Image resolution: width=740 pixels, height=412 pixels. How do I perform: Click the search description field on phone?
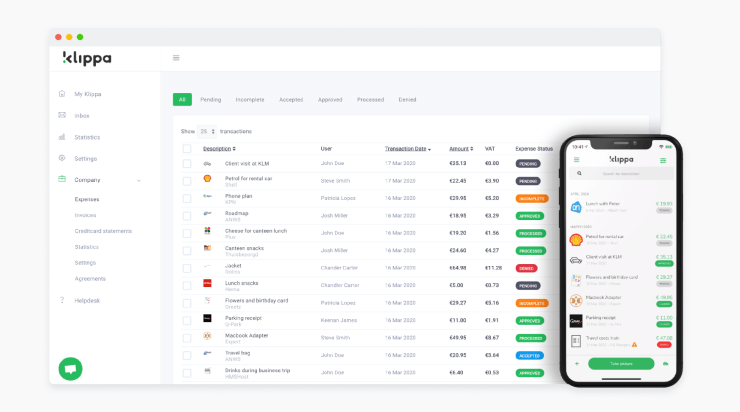coord(621,174)
